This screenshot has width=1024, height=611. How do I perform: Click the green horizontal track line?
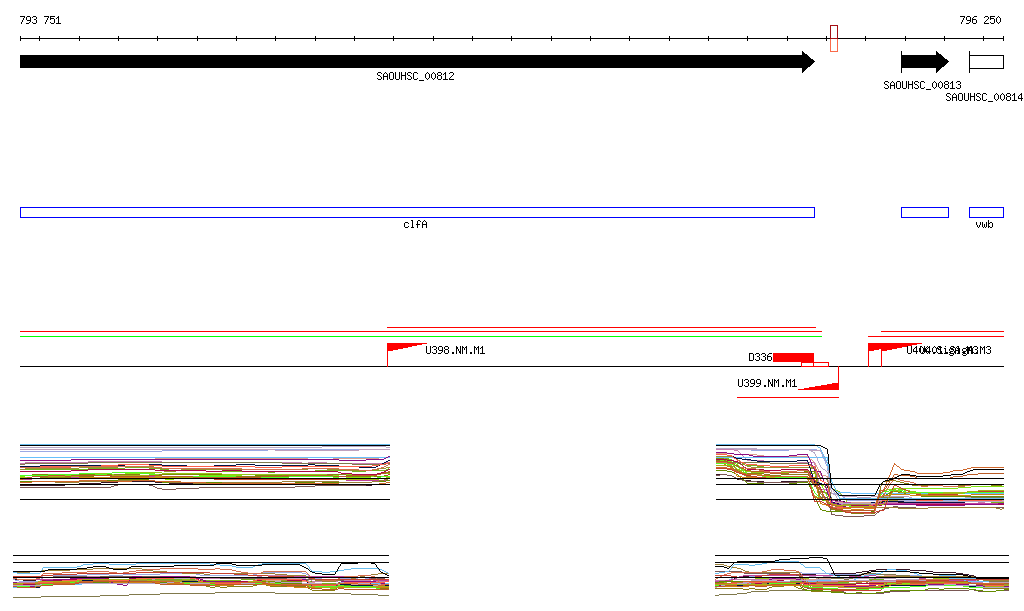coord(200,336)
